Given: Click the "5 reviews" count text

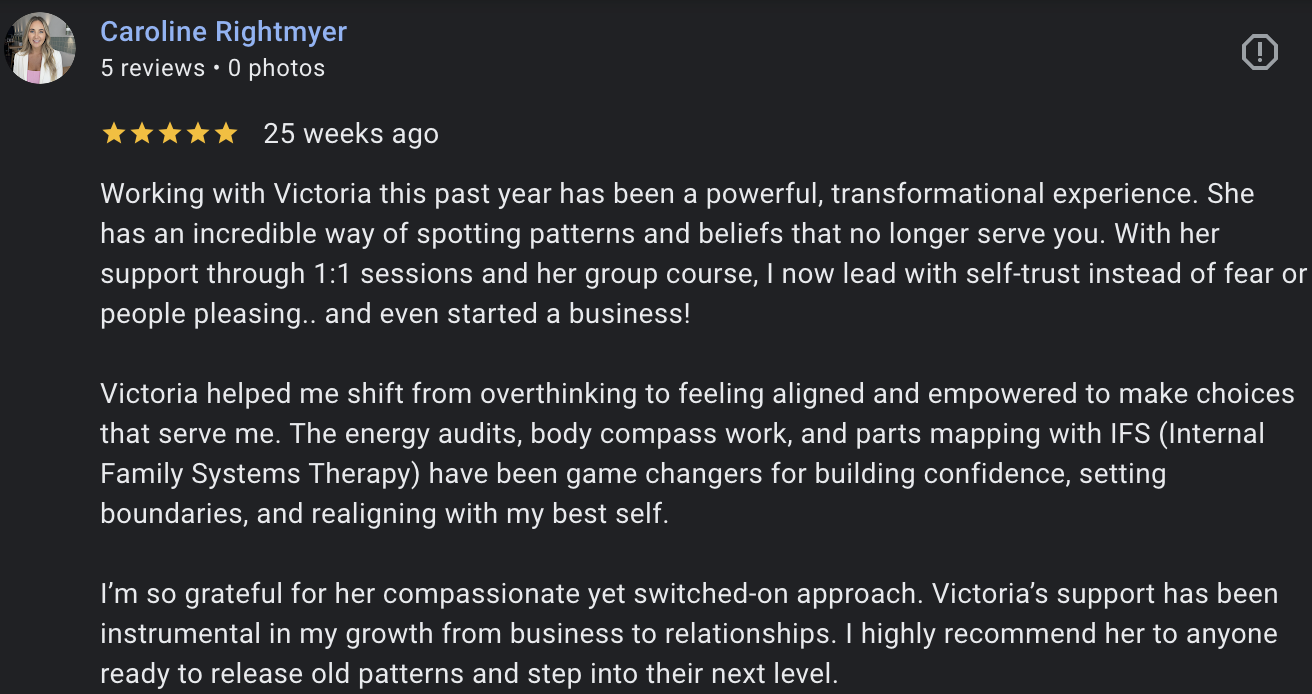Looking at the screenshot, I should point(153,68).
